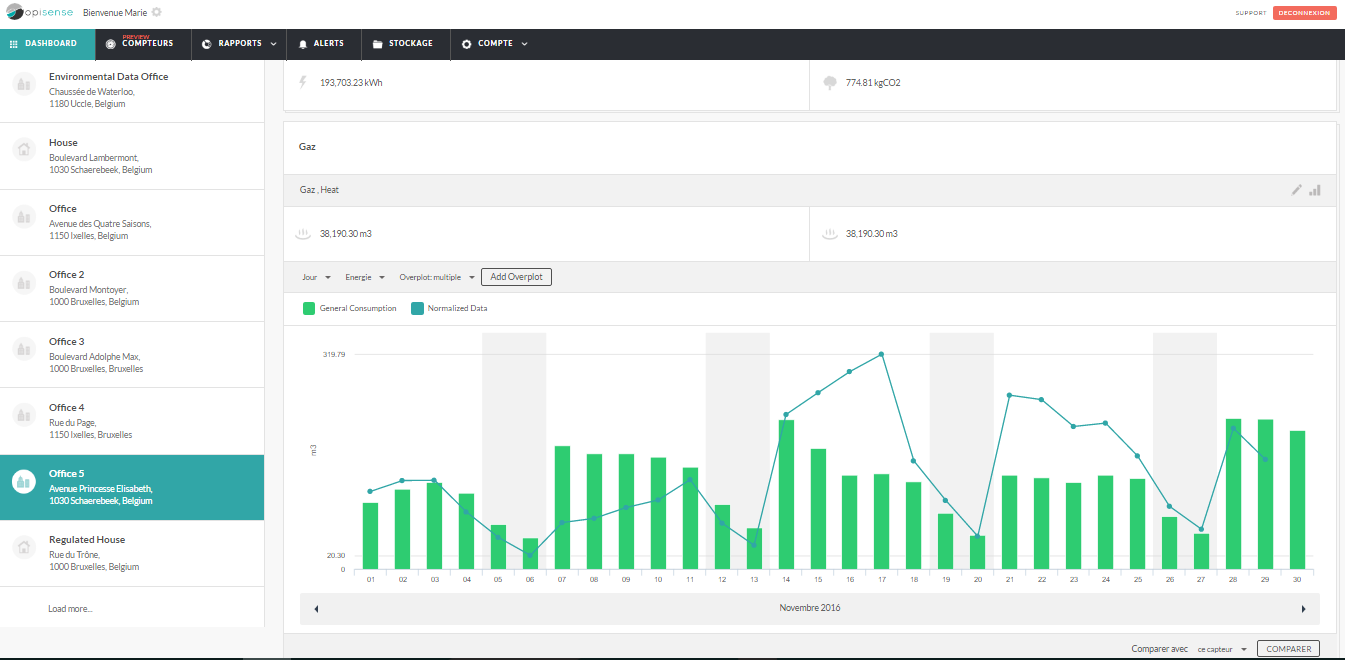The image size is (1345, 660).
Task: Go to next month with right arrow
Action: coord(1303,608)
